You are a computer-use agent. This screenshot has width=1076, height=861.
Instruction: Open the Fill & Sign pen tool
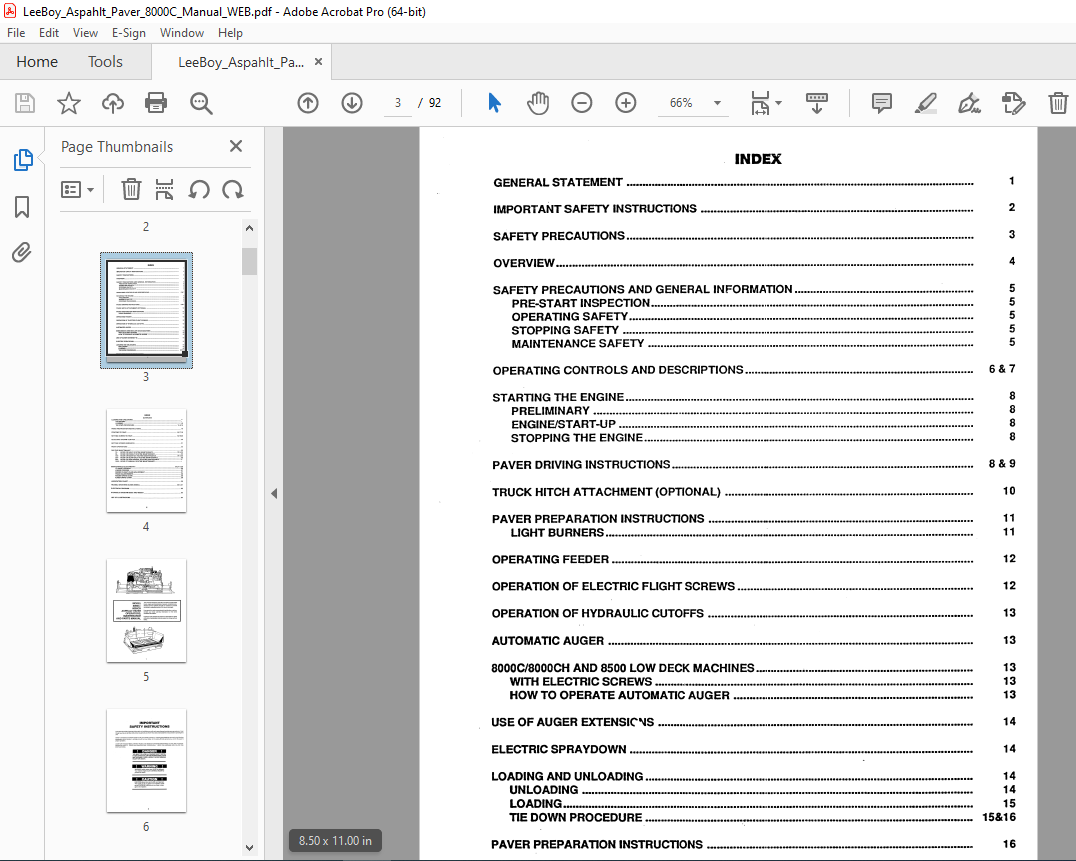click(969, 103)
